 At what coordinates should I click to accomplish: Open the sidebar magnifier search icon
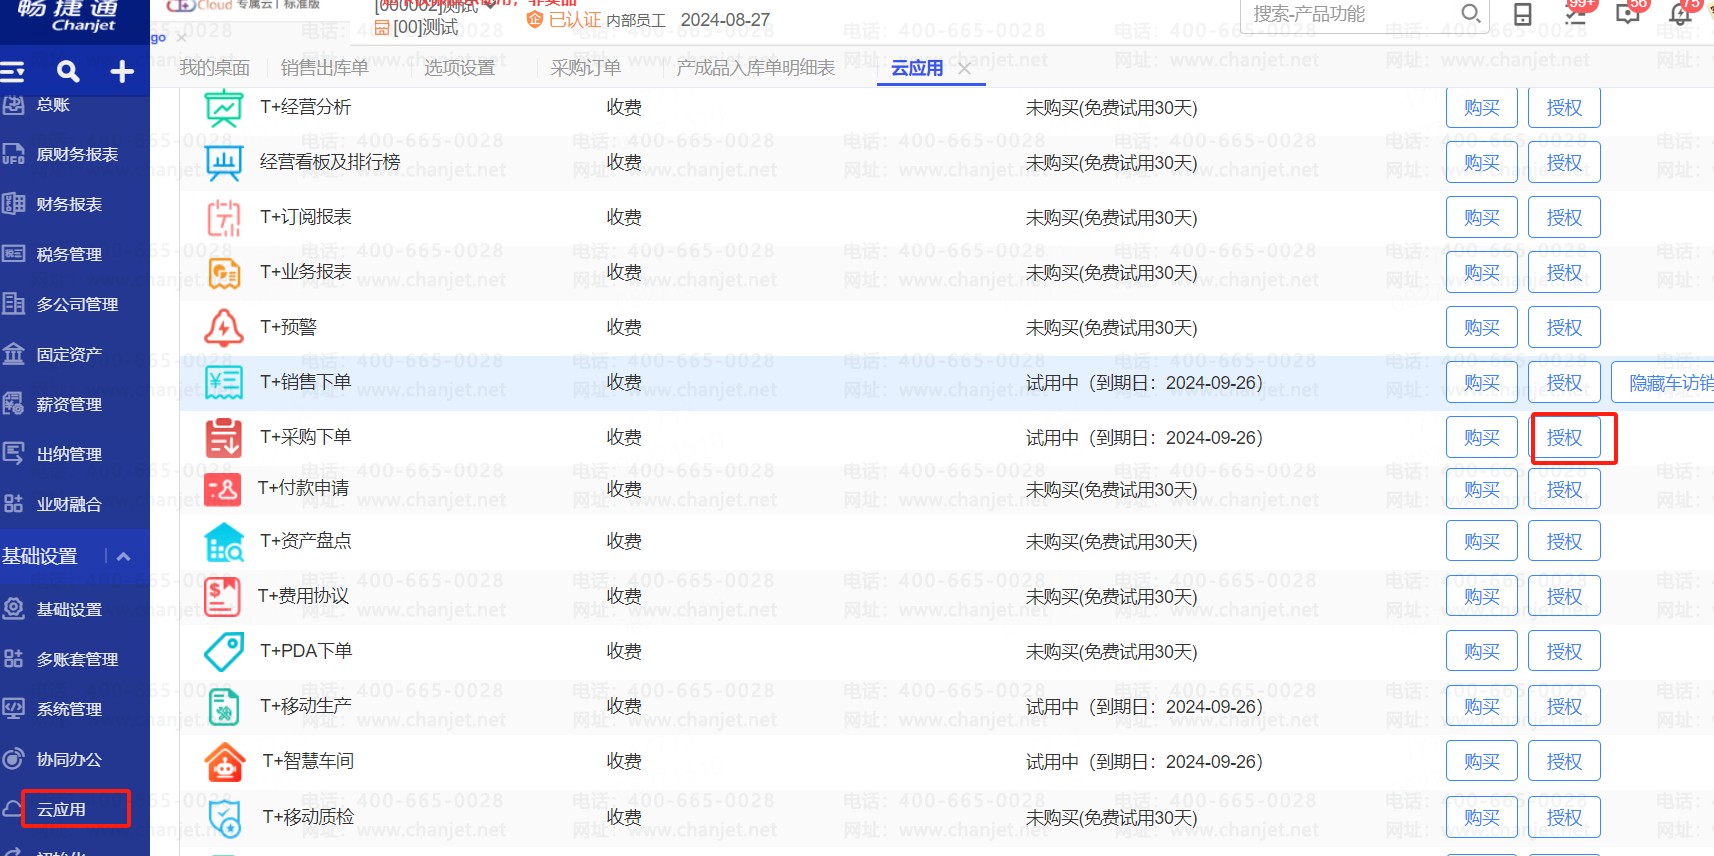coord(68,71)
